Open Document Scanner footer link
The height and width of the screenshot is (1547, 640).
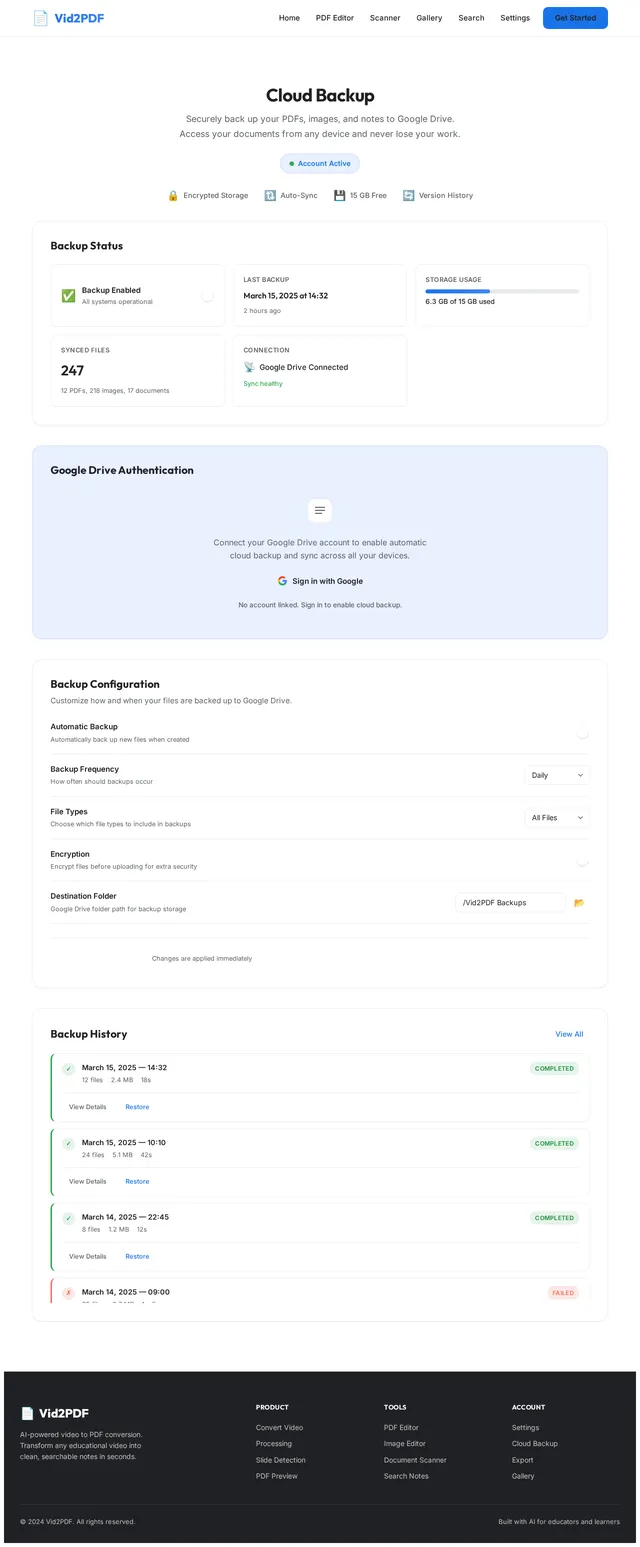click(x=415, y=1460)
